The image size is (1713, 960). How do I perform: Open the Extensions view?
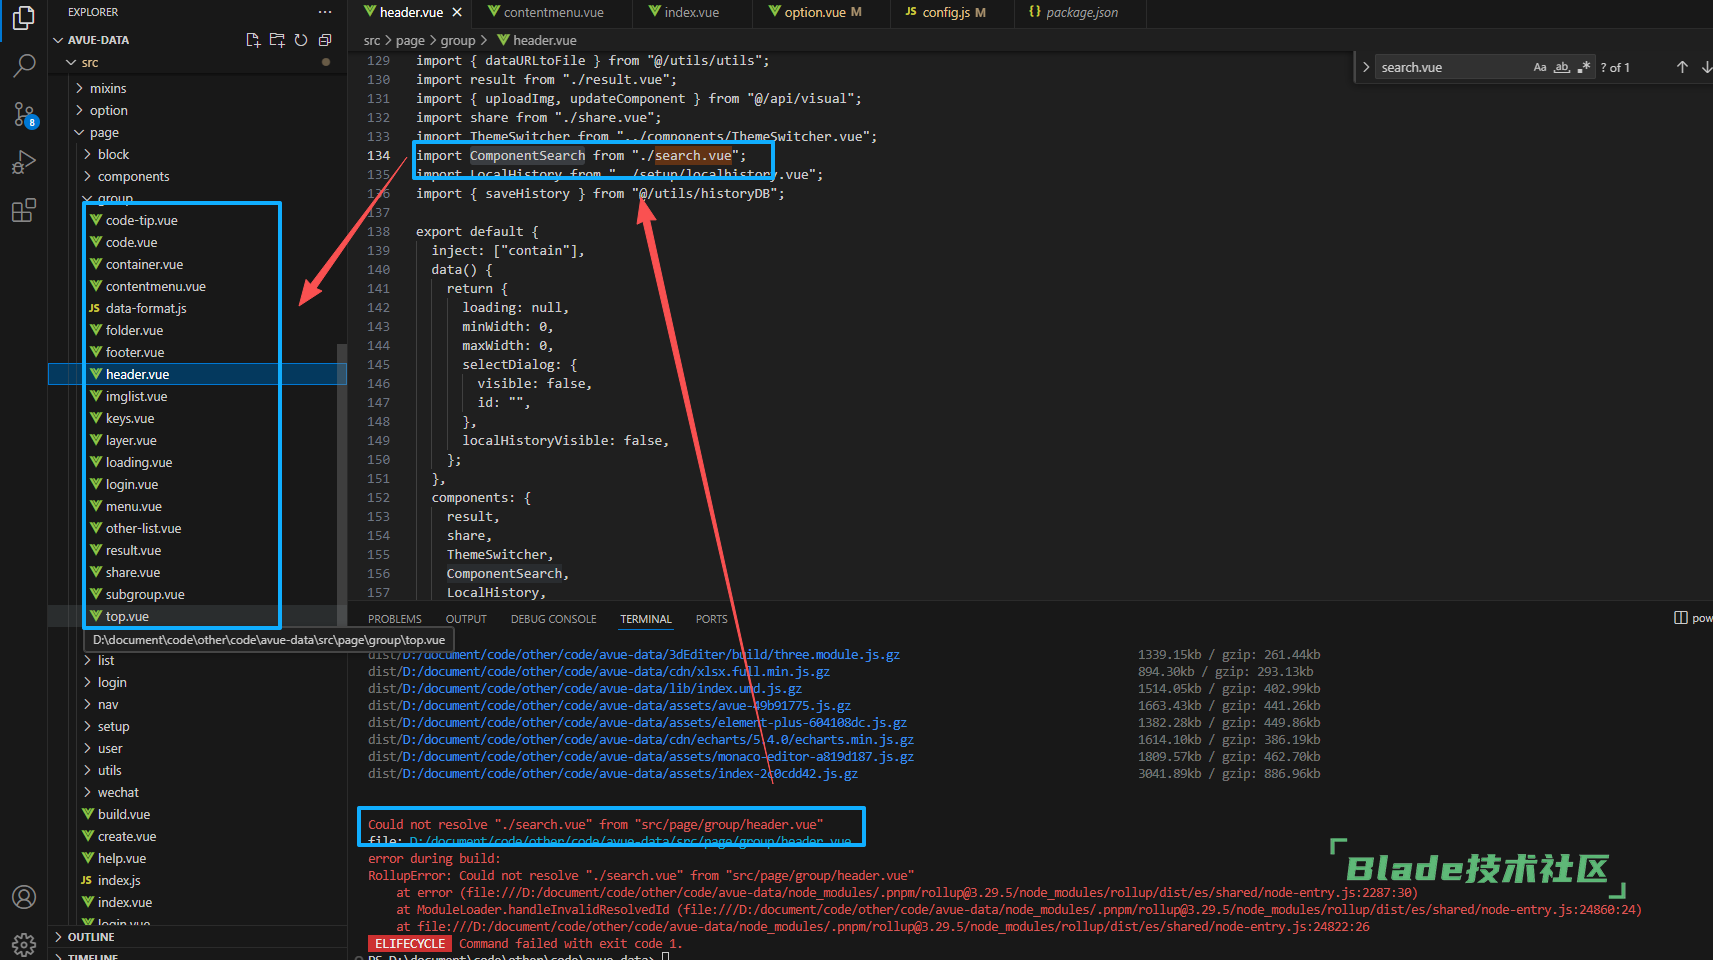coord(24,210)
